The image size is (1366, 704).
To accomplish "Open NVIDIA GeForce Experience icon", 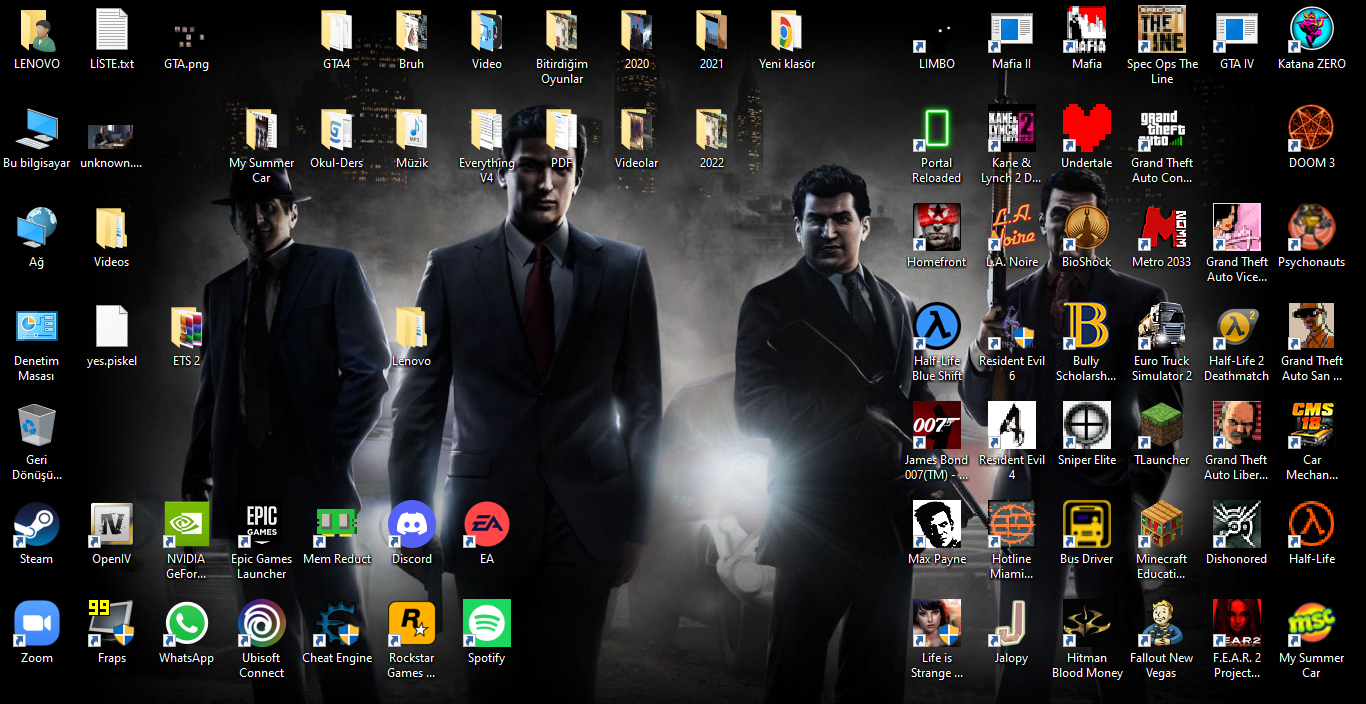I will pyautogui.click(x=187, y=525).
